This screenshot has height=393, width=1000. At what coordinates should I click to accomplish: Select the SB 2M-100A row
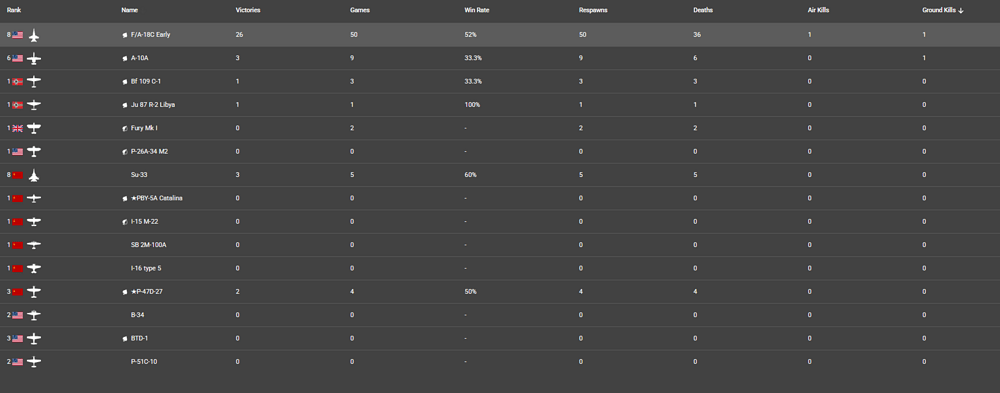click(x=500, y=245)
